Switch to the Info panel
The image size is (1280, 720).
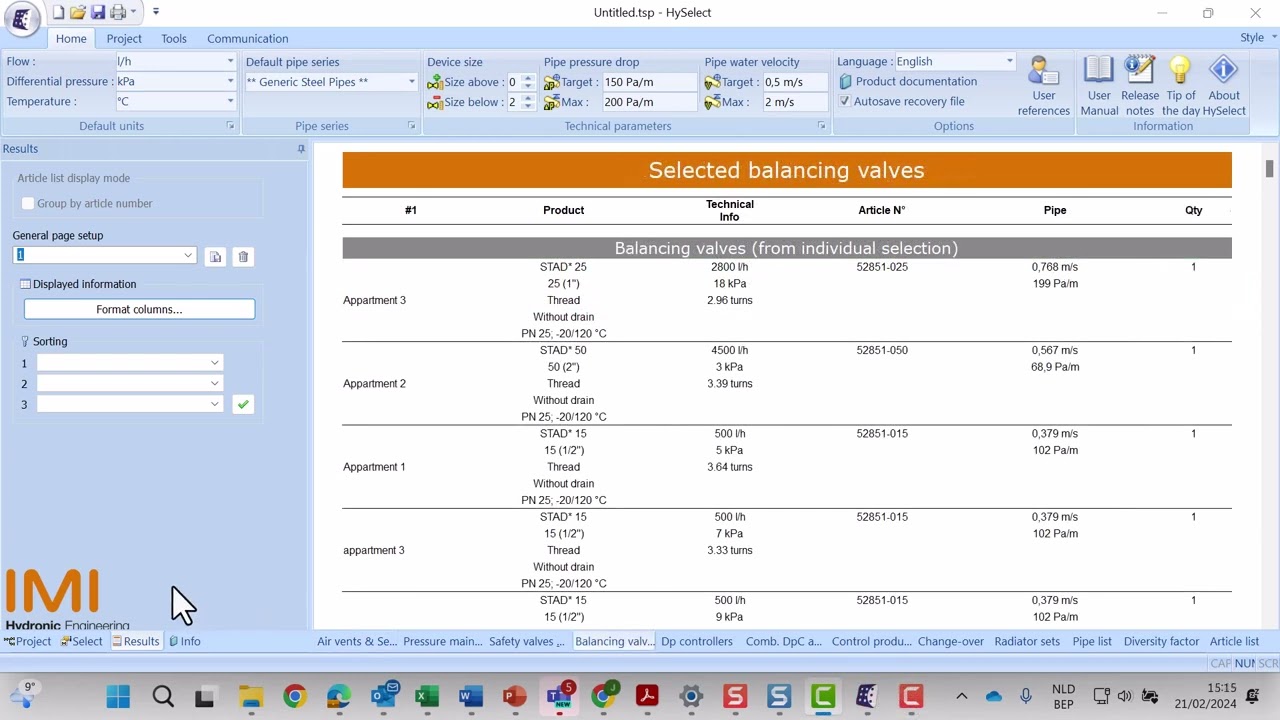(x=185, y=642)
